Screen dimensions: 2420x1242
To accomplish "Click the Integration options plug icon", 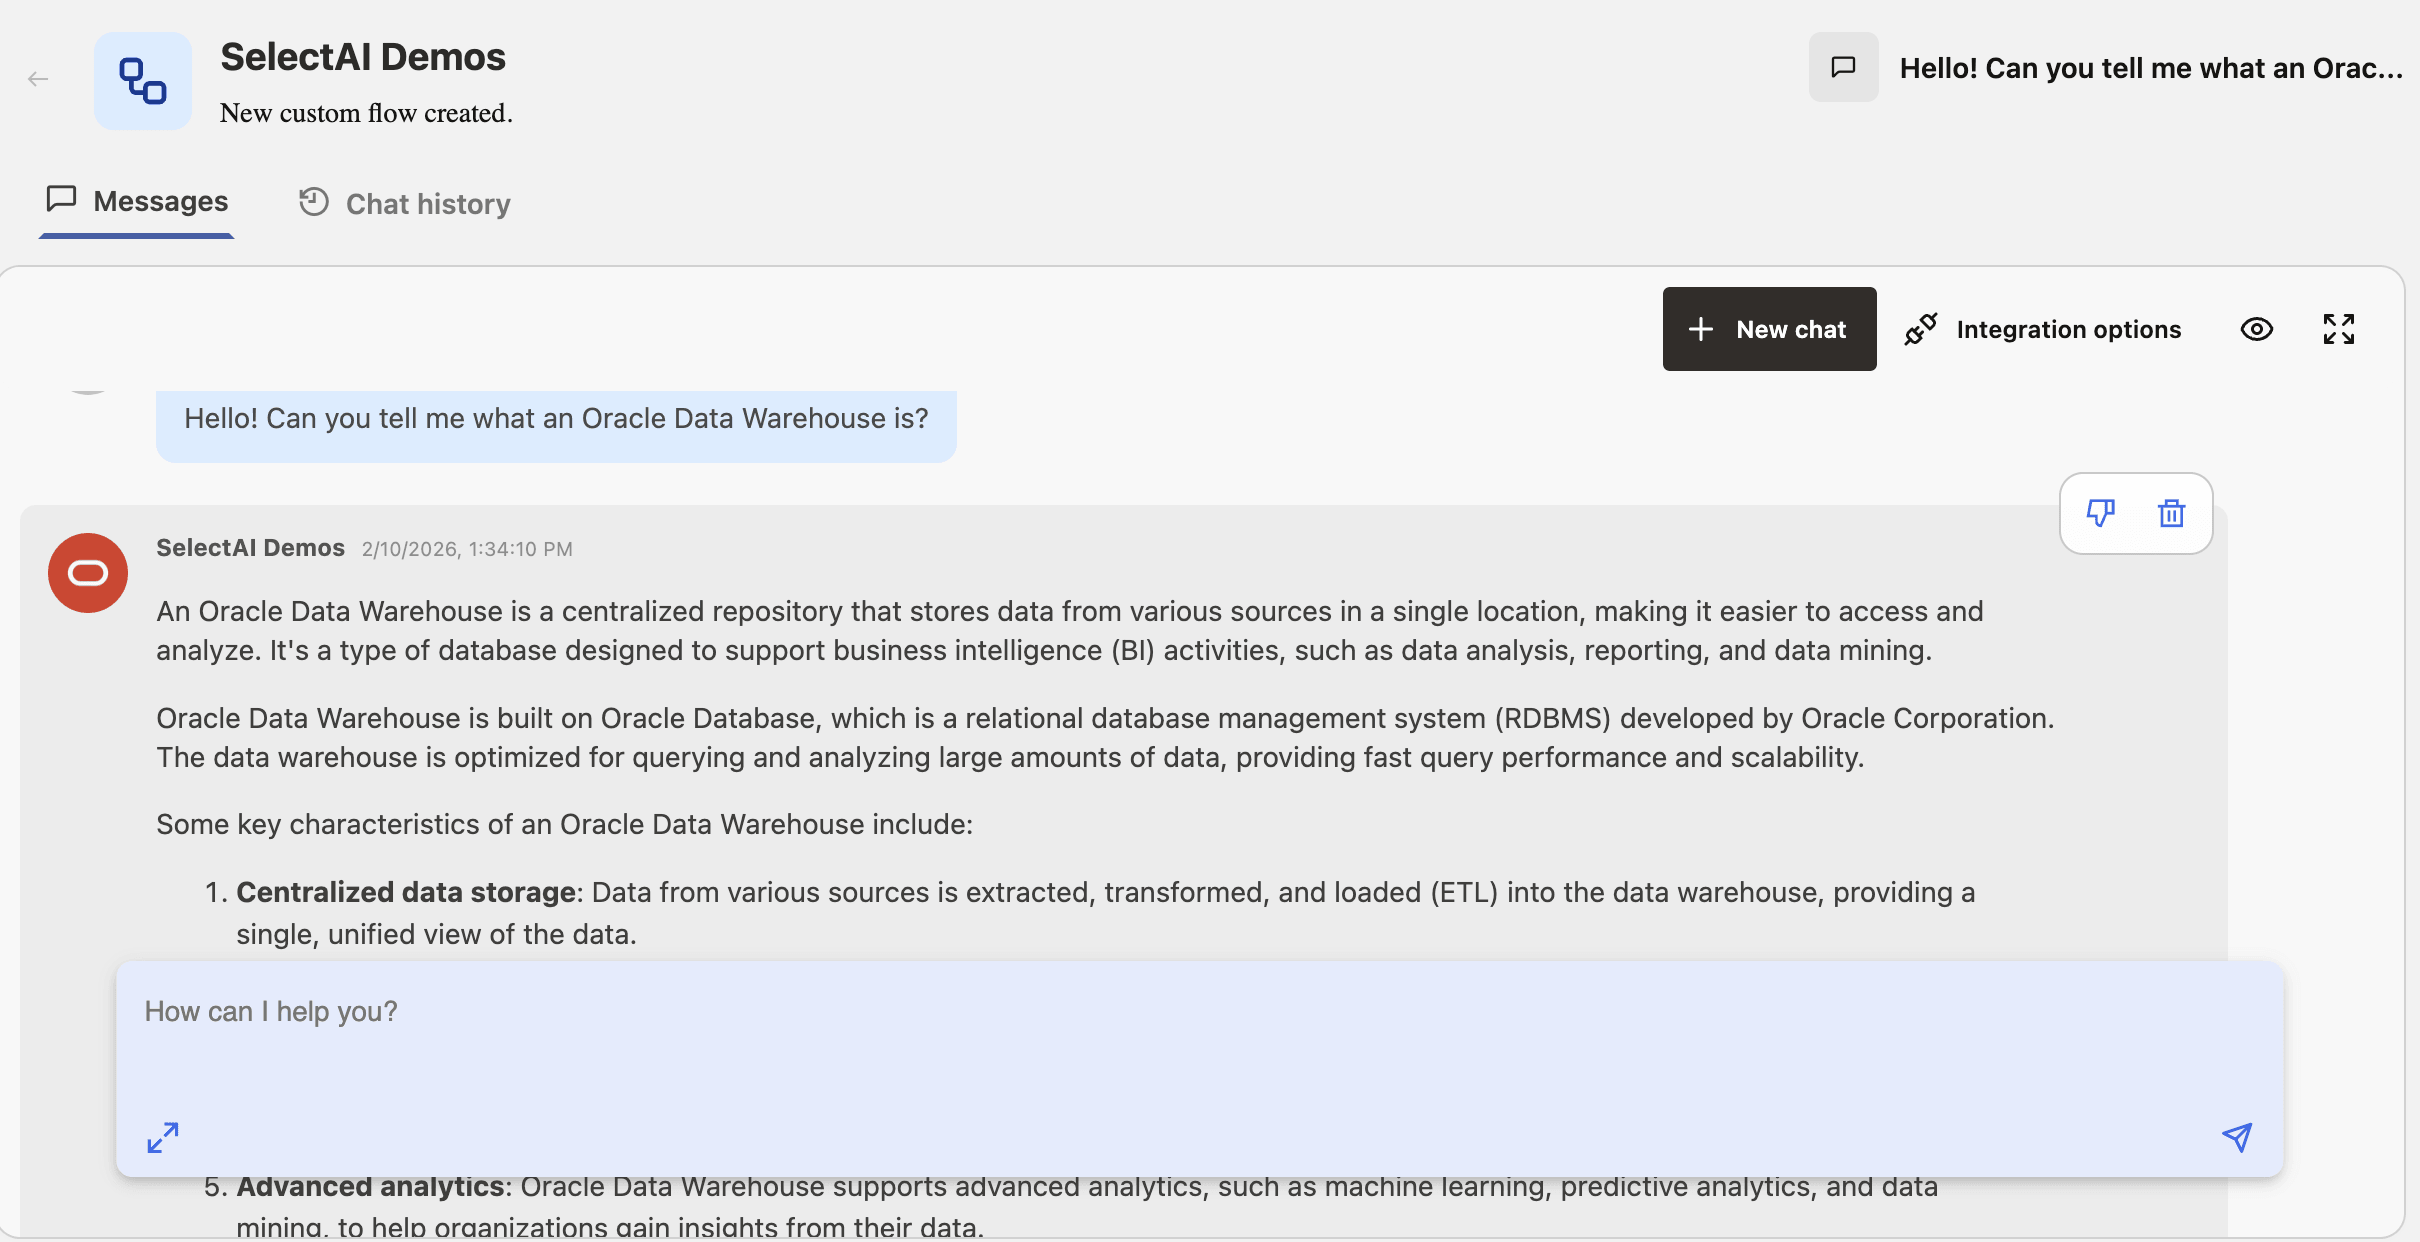I will click(x=1921, y=329).
